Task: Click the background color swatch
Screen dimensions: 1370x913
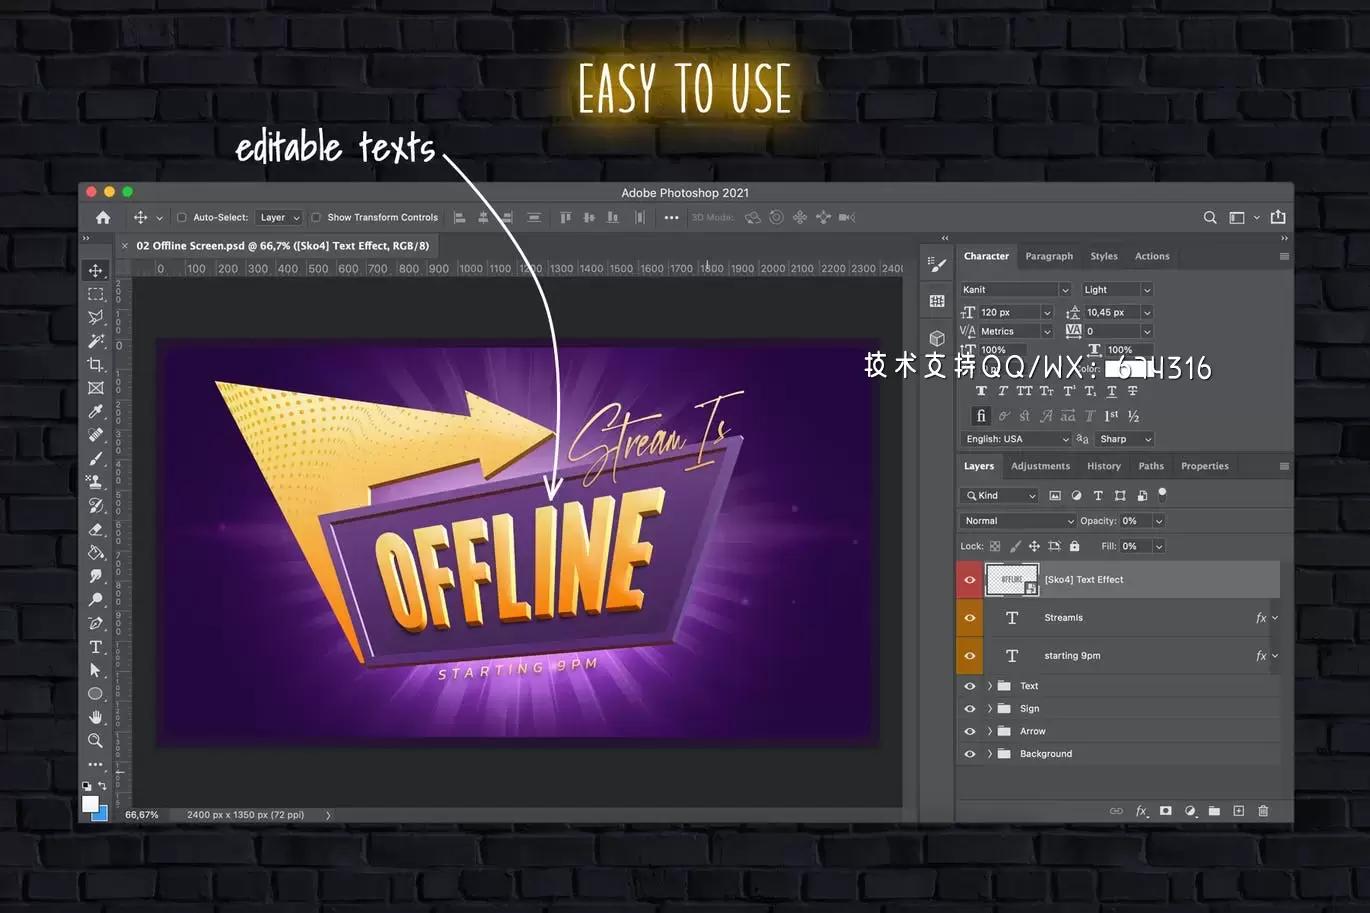Action: tap(101, 814)
